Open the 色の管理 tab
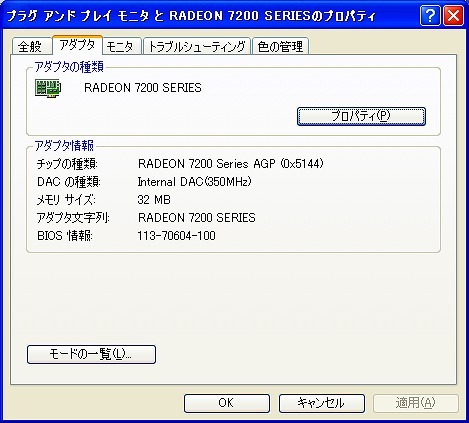 [280, 46]
